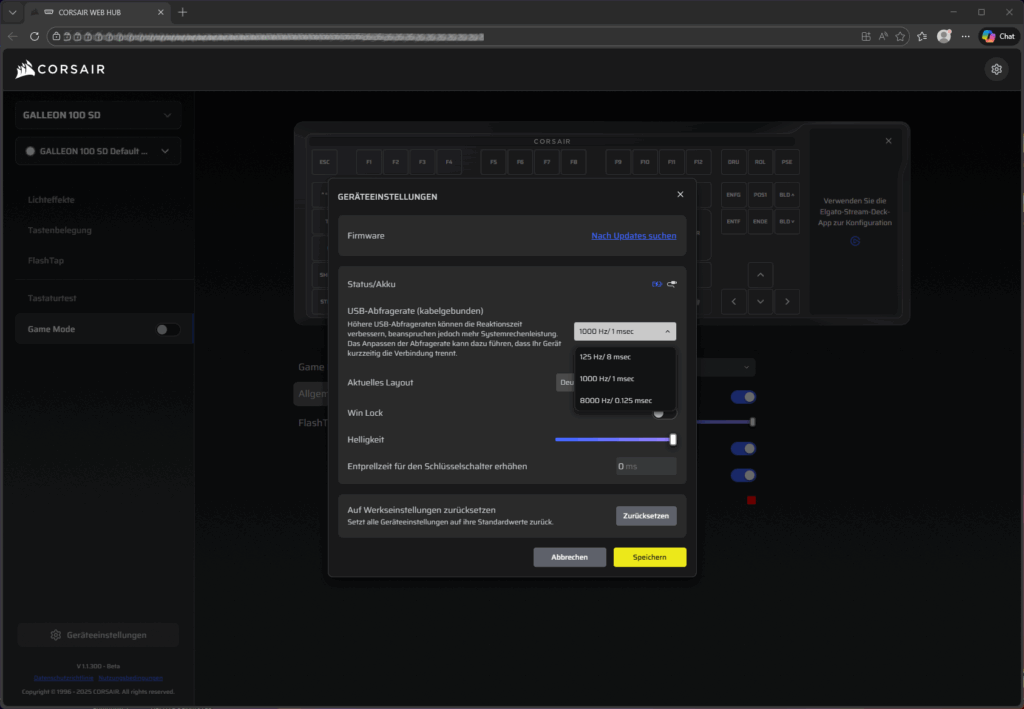Open settings gear in Corsair header
The height and width of the screenshot is (709, 1024).
click(x=995, y=69)
